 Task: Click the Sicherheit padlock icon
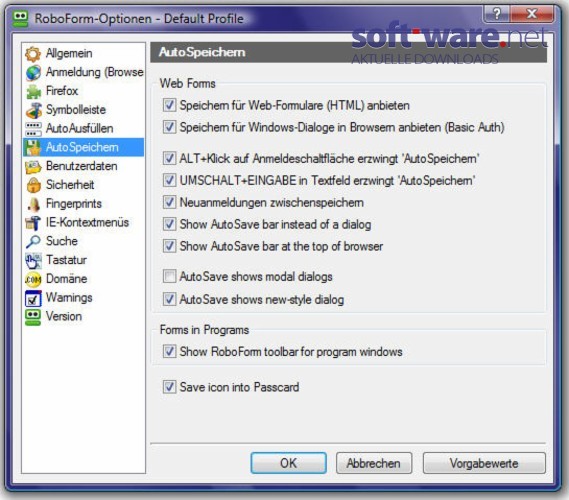click(33, 185)
